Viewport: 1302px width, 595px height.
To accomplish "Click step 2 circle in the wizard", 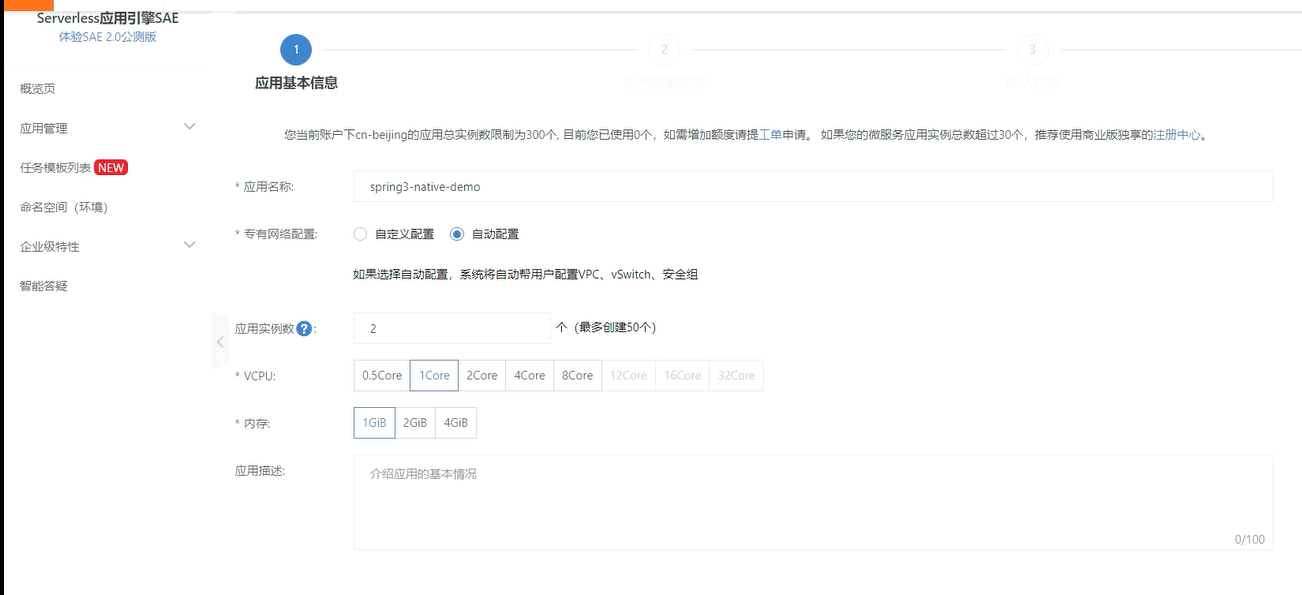I will tap(665, 48).
